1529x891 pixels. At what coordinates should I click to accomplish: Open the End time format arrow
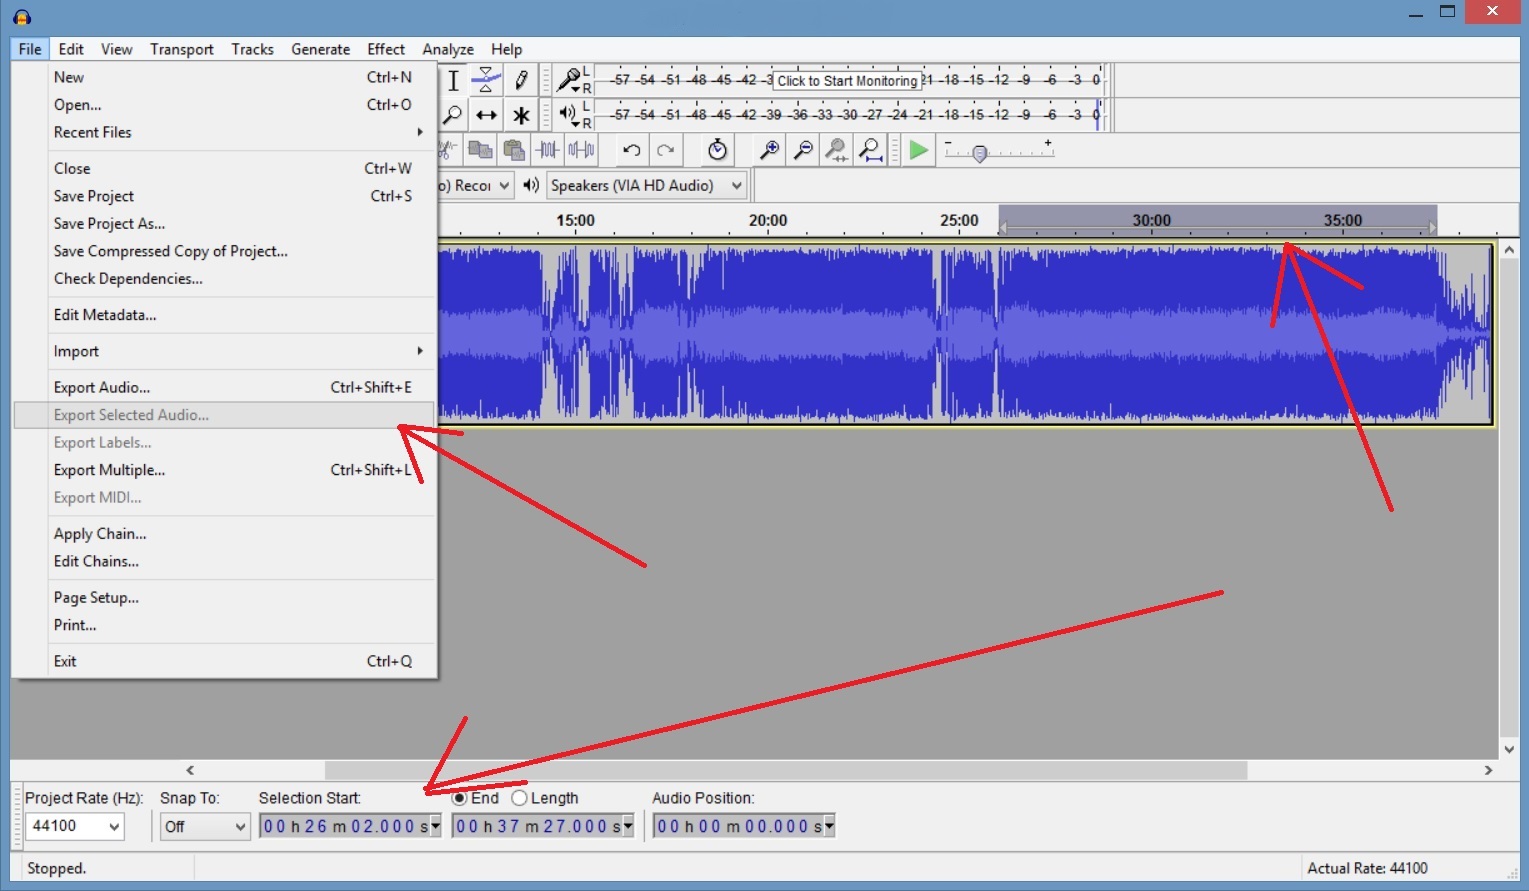tap(628, 826)
